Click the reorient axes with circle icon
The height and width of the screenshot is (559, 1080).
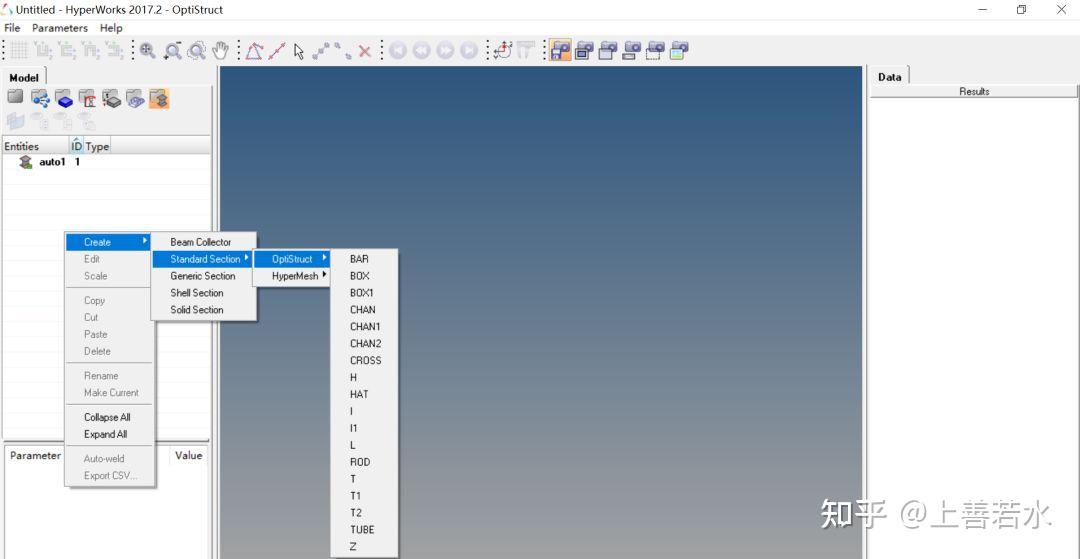tap(503, 50)
